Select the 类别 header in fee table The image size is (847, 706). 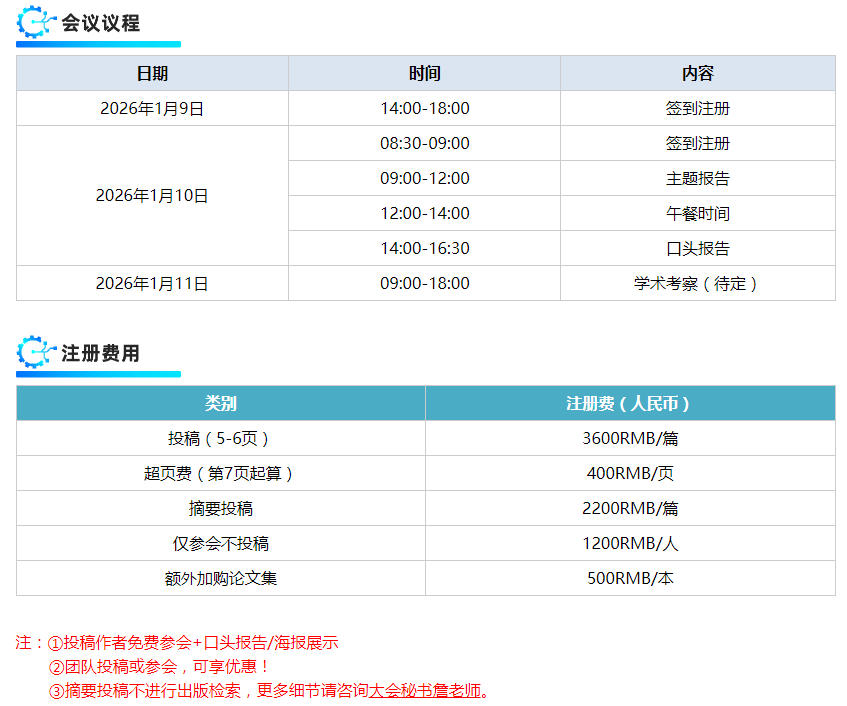(220, 403)
